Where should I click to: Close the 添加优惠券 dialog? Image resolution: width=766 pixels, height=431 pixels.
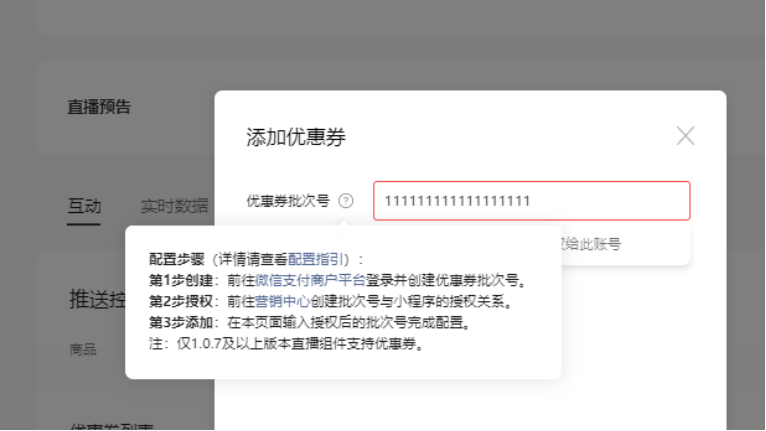(x=685, y=136)
